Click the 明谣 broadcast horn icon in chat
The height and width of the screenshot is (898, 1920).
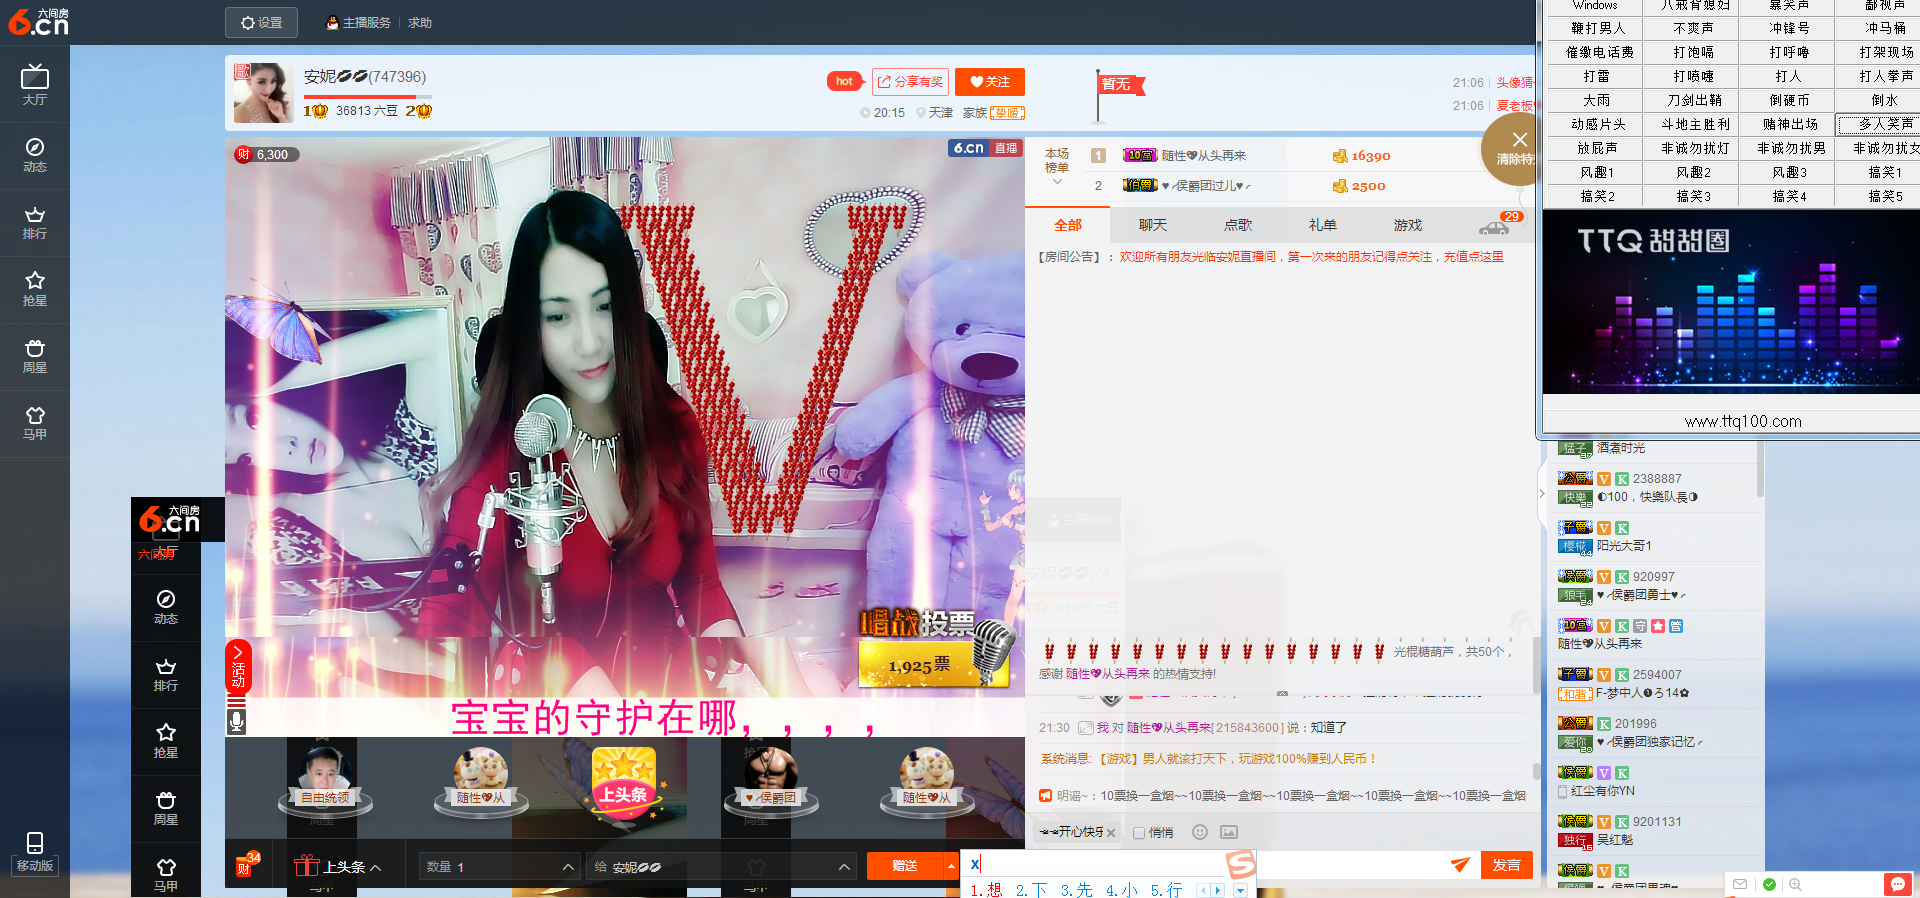[x=1046, y=796]
